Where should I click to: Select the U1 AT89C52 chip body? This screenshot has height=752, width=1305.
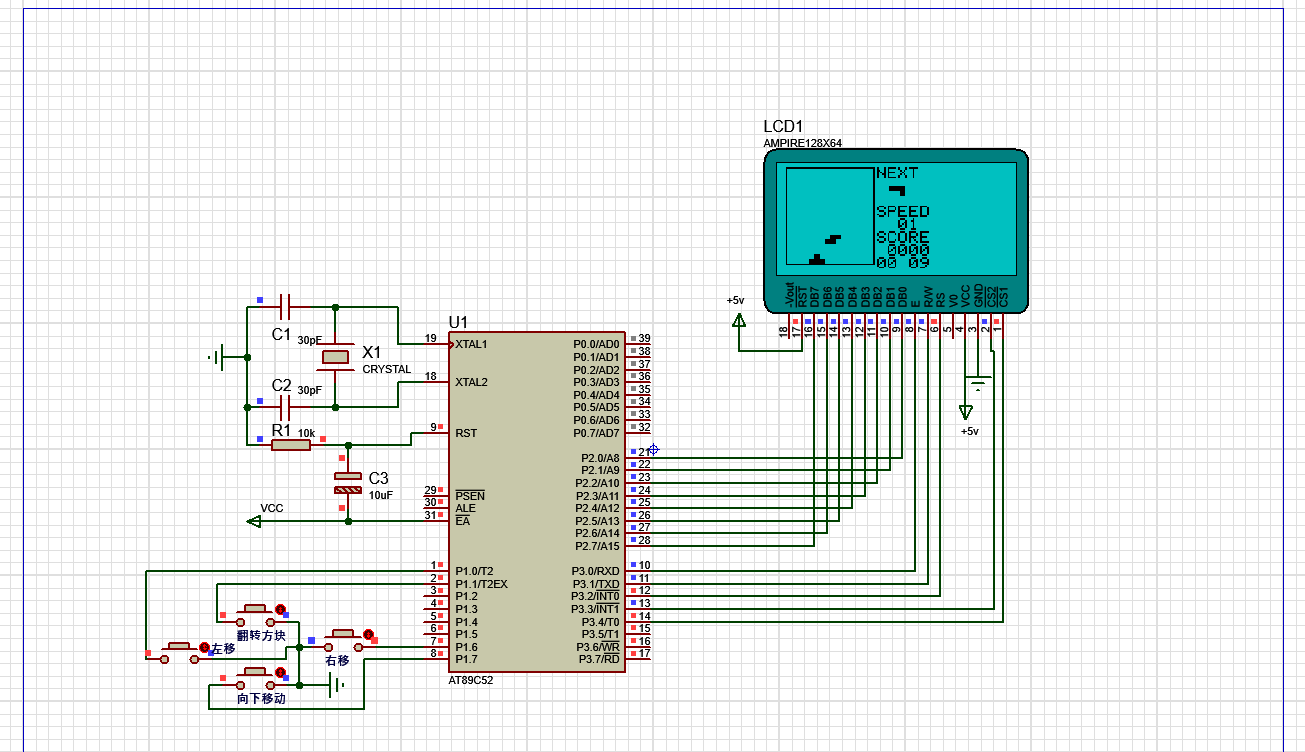click(x=537, y=502)
